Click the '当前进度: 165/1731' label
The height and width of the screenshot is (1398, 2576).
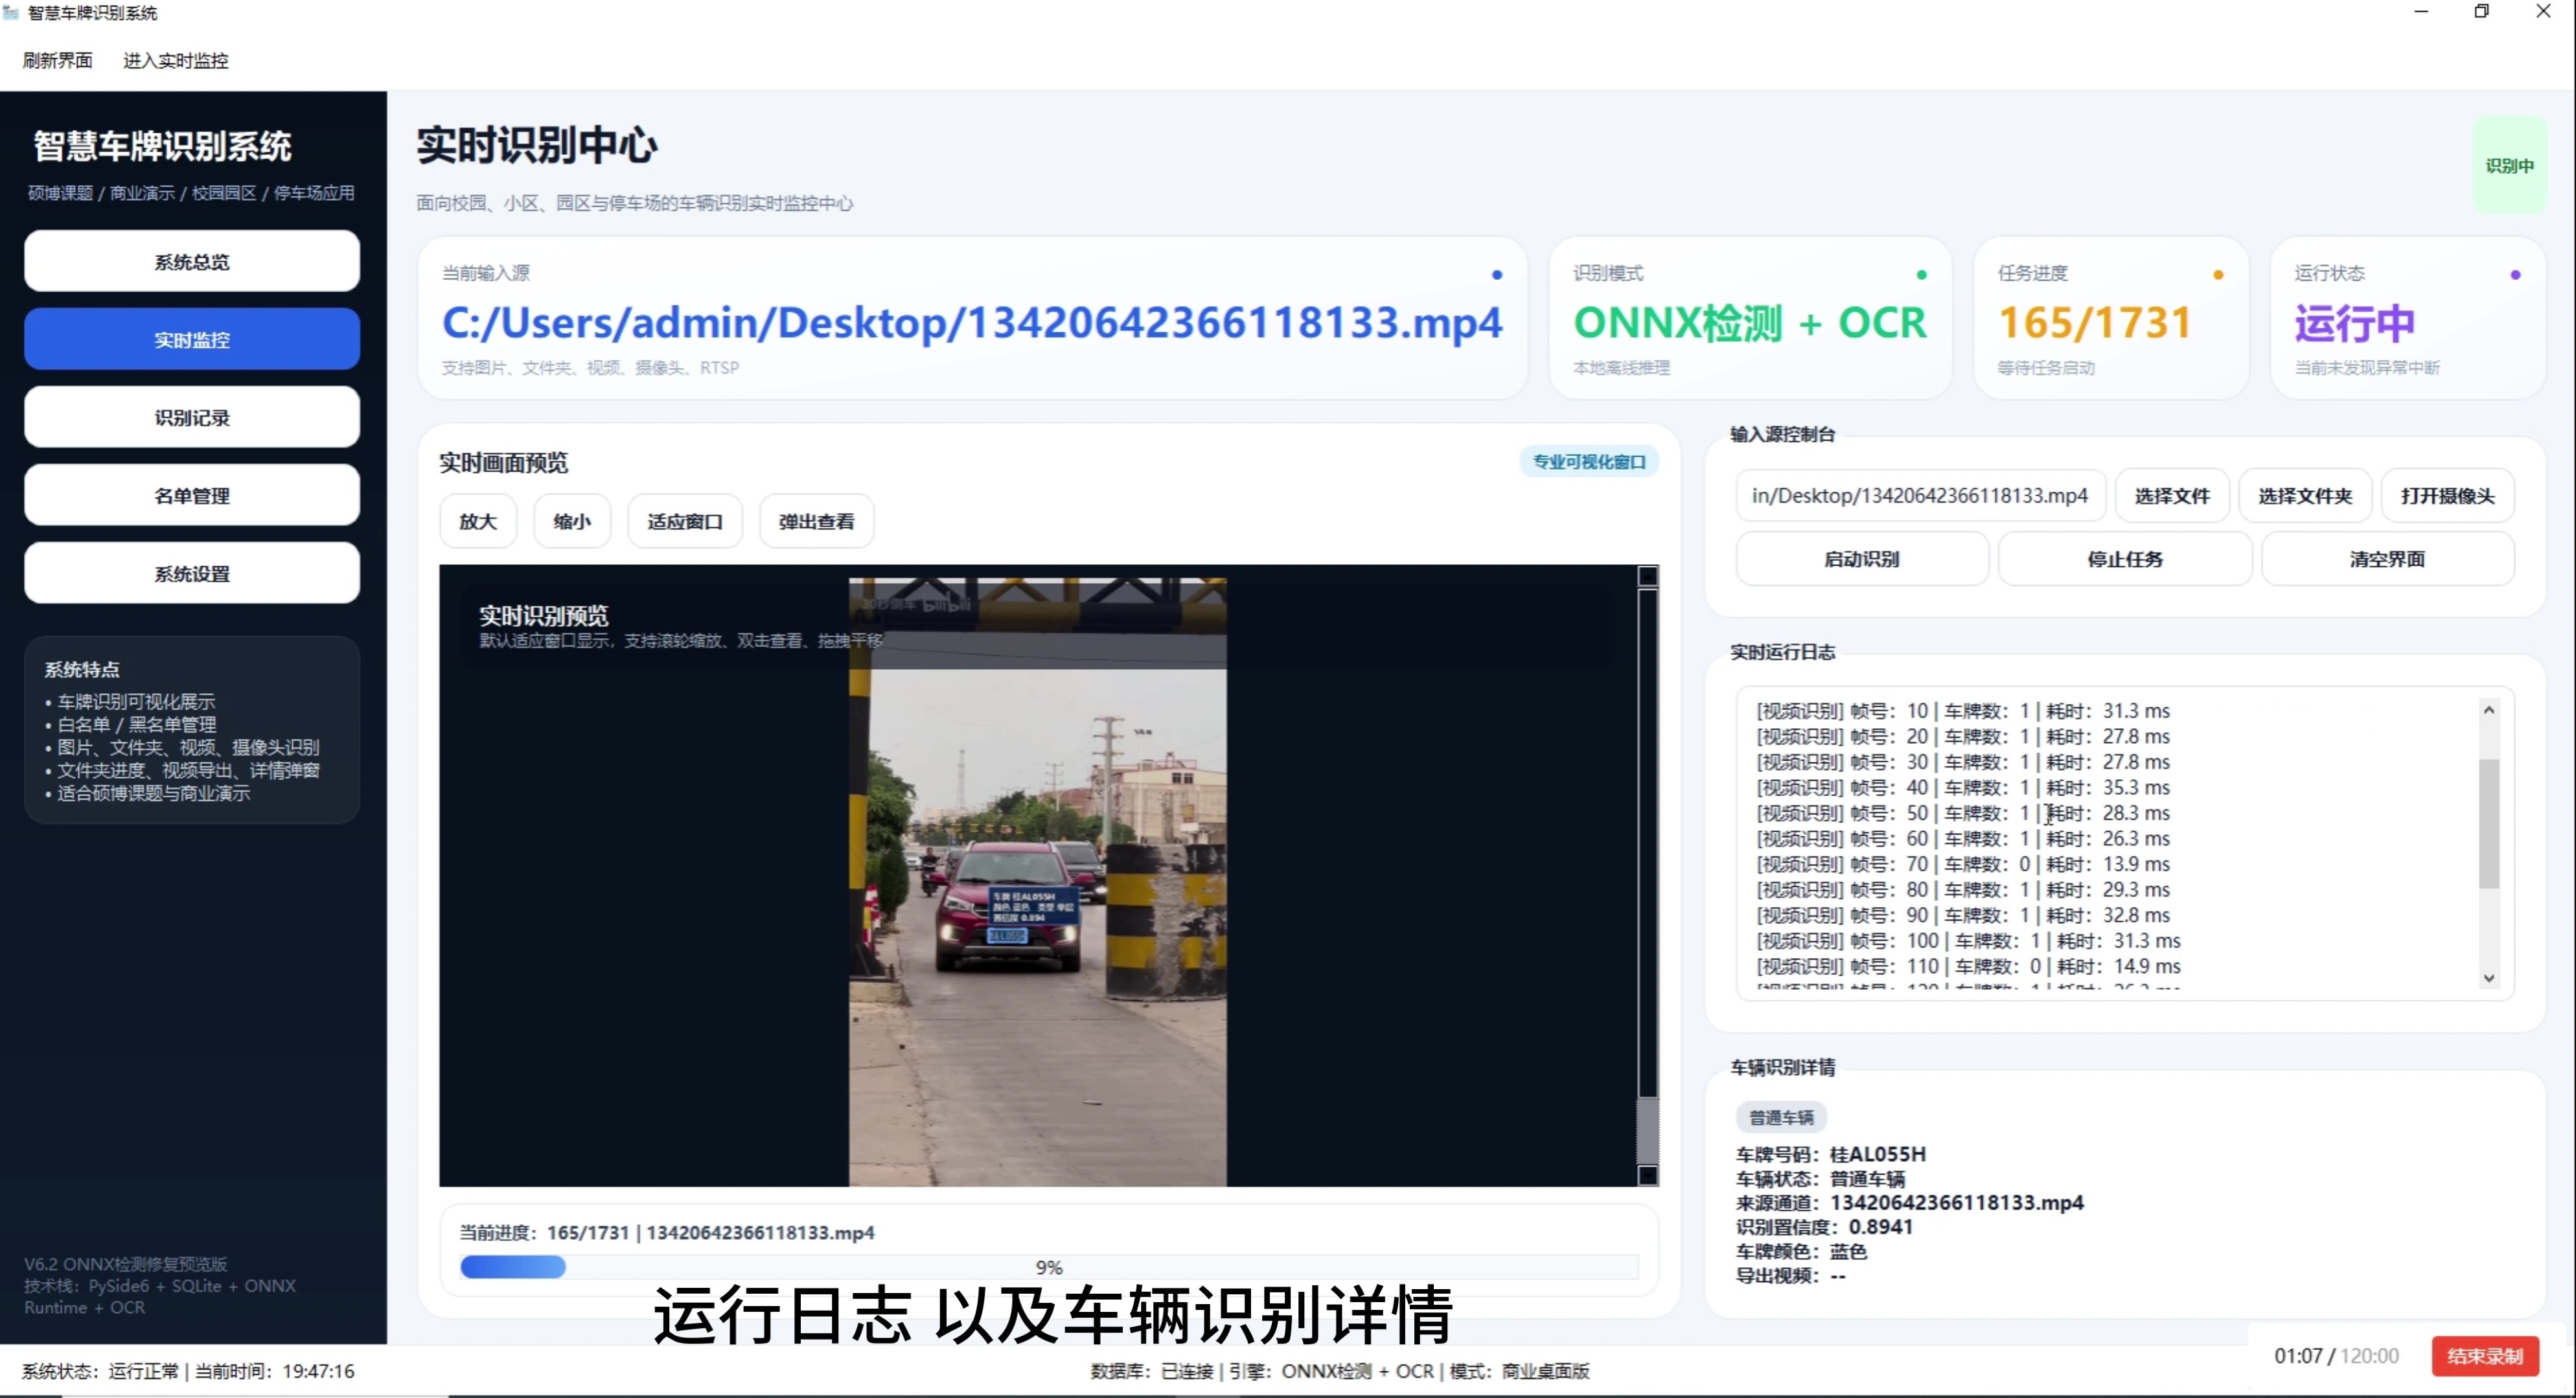[x=544, y=1233]
